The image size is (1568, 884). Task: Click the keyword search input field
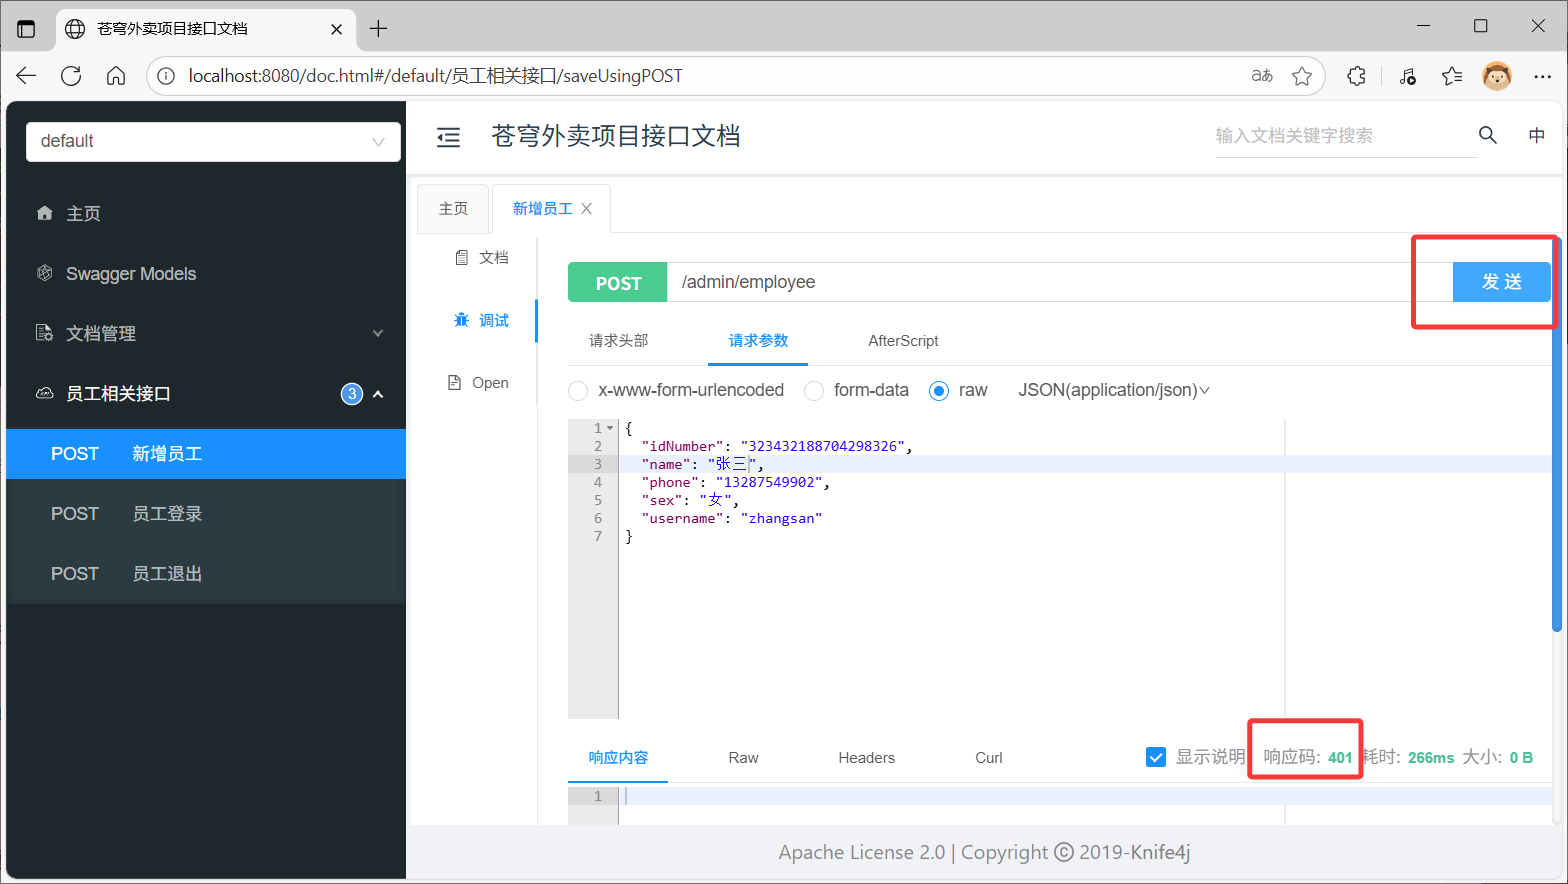point(1346,136)
